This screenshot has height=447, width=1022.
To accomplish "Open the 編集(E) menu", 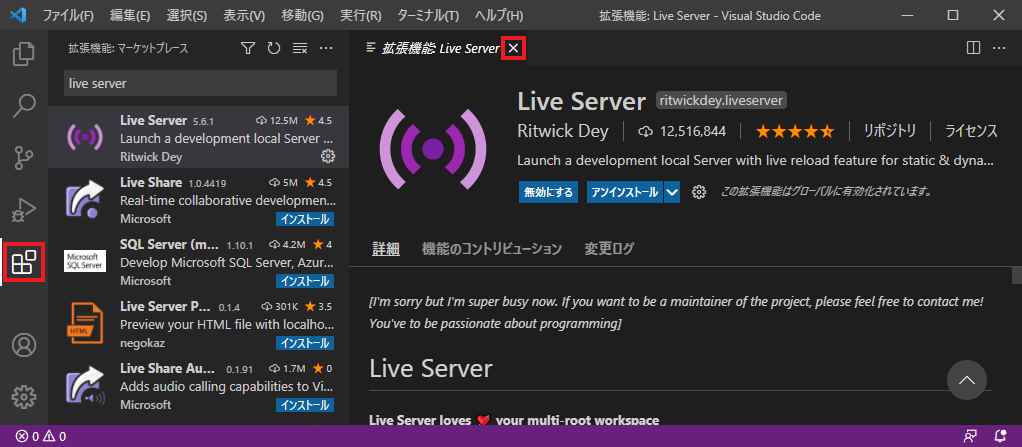I will pos(129,15).
